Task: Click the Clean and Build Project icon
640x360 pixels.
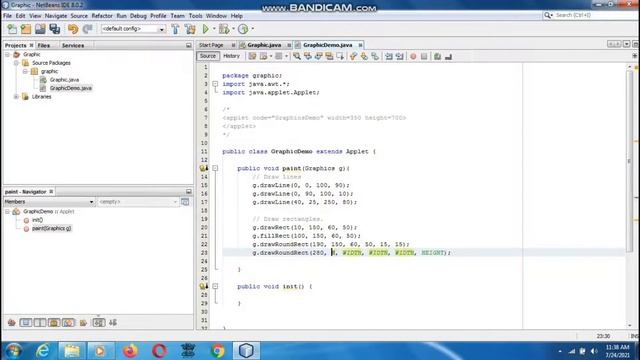Action: pyautogui.click(x=190, y=29)
